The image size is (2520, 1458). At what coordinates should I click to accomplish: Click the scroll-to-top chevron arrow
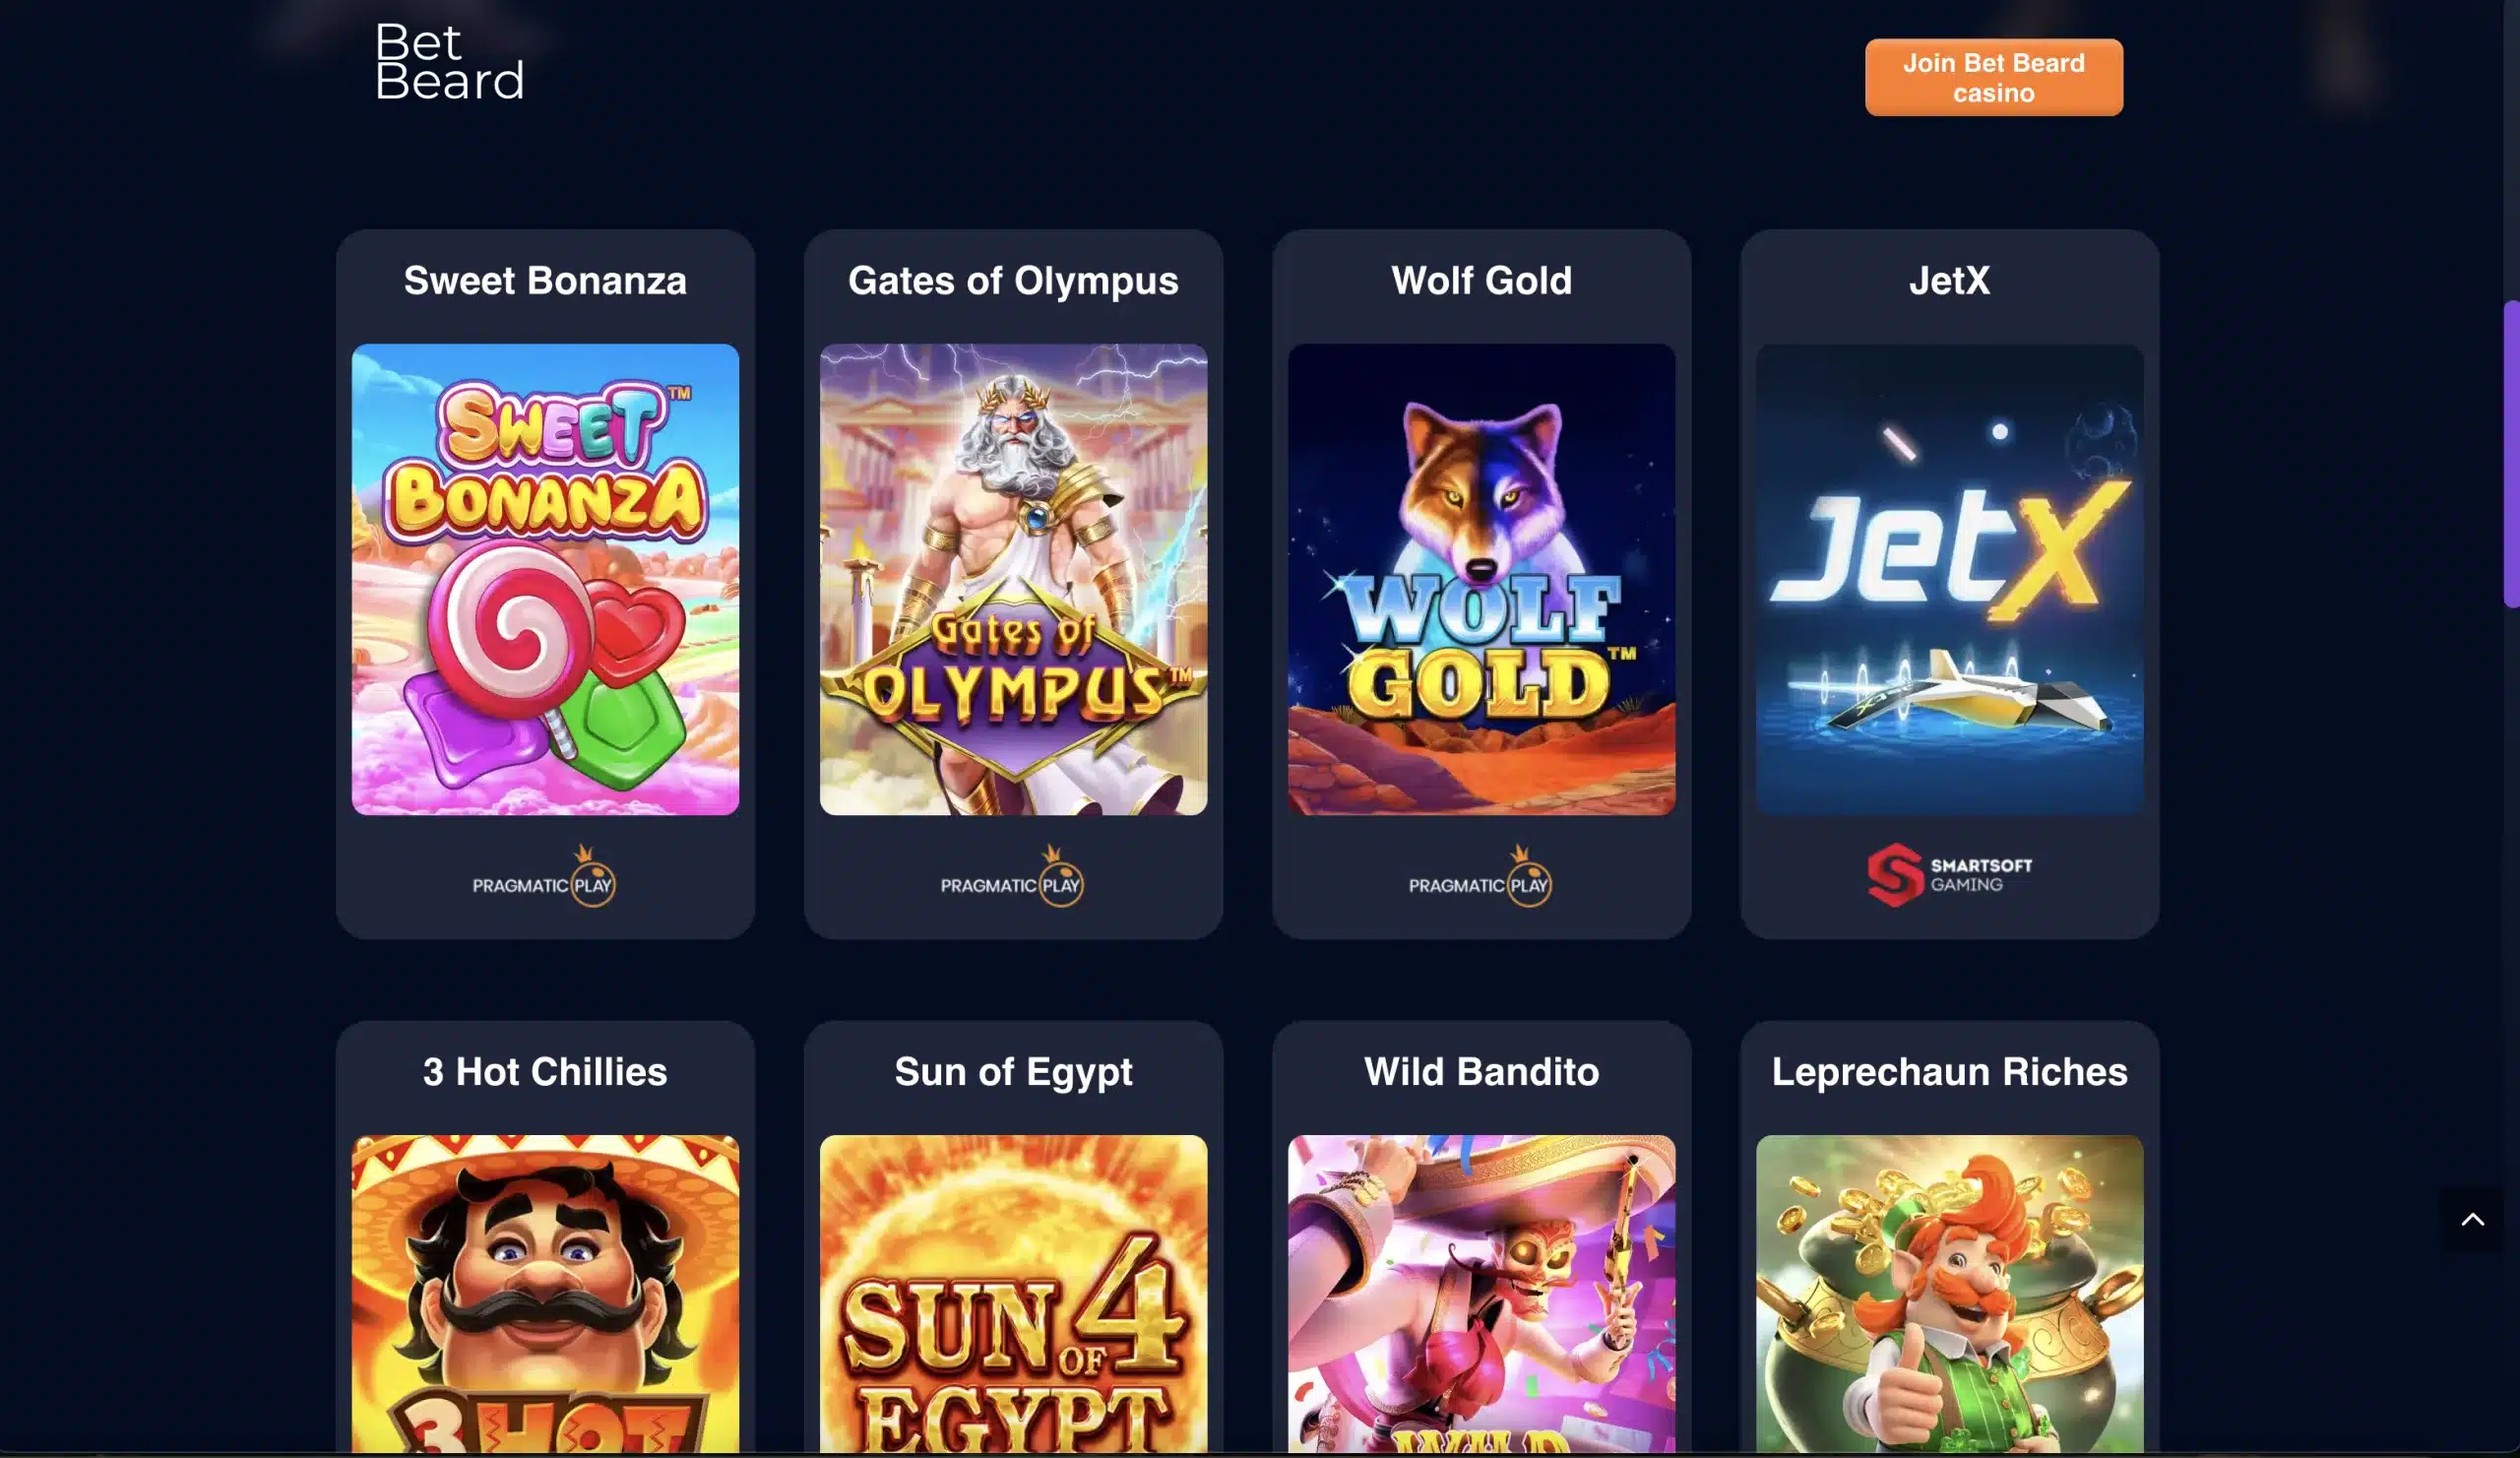(2472, 1219)
